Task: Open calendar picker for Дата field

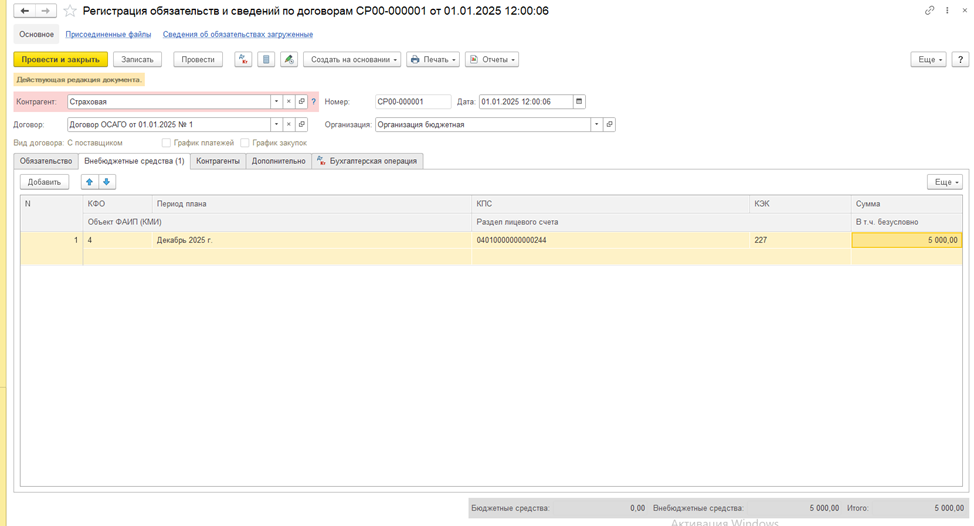Action: coord(579,101)
